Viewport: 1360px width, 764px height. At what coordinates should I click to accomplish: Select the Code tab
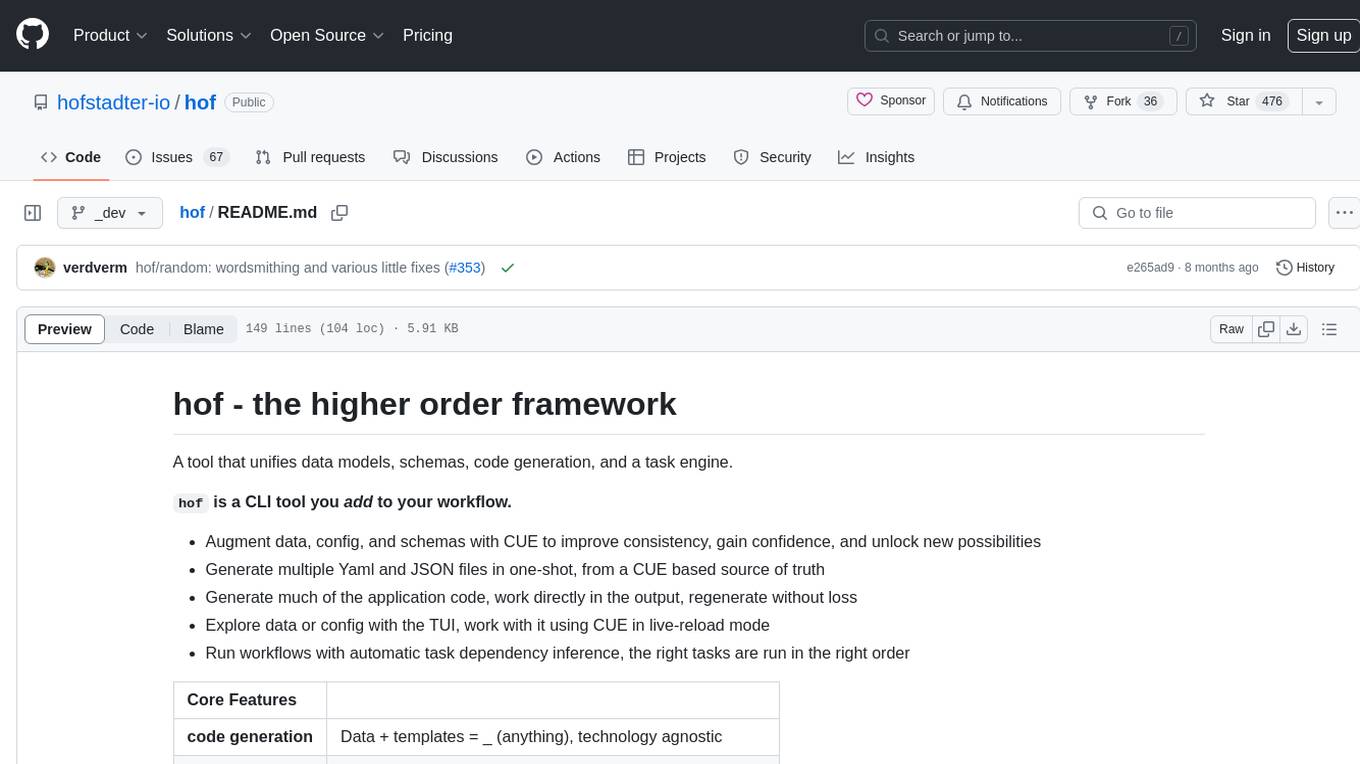coord(71,157)
